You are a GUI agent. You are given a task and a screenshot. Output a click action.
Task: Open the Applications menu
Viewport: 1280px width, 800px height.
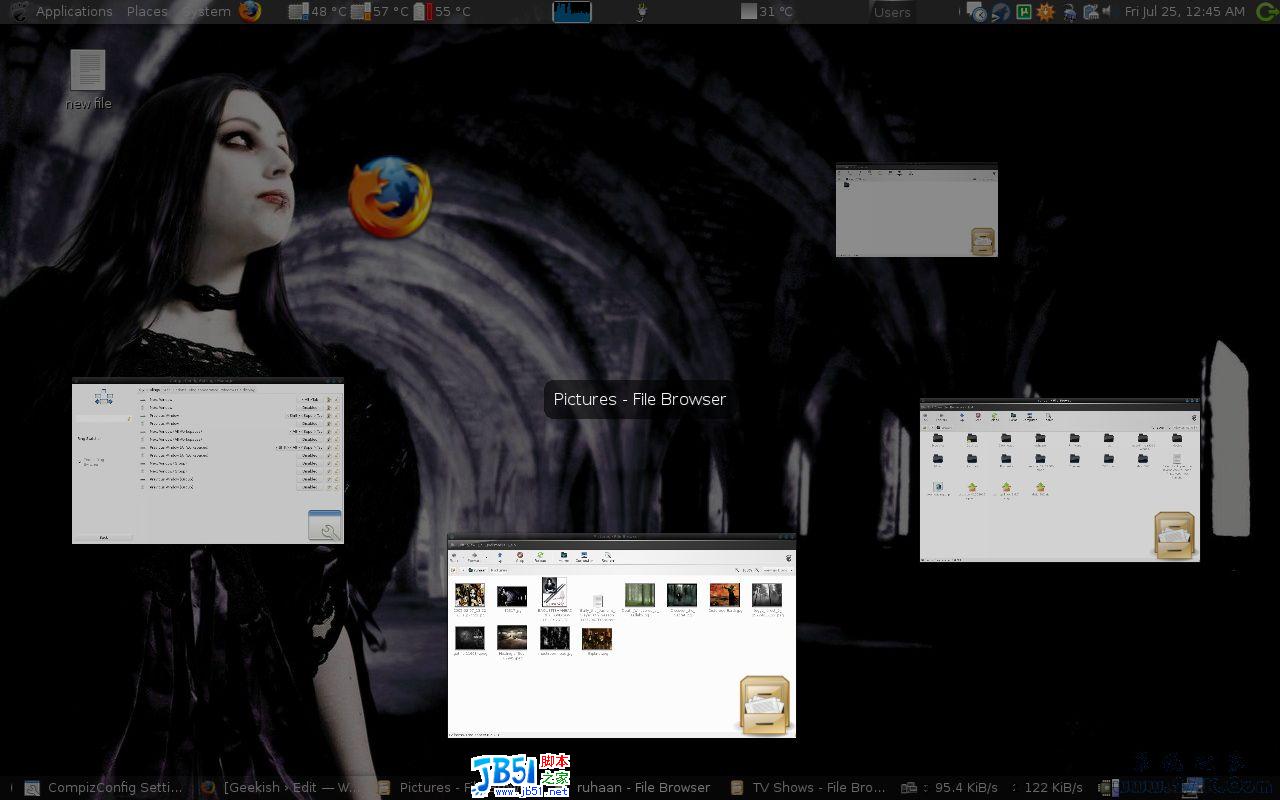[73, 12]
